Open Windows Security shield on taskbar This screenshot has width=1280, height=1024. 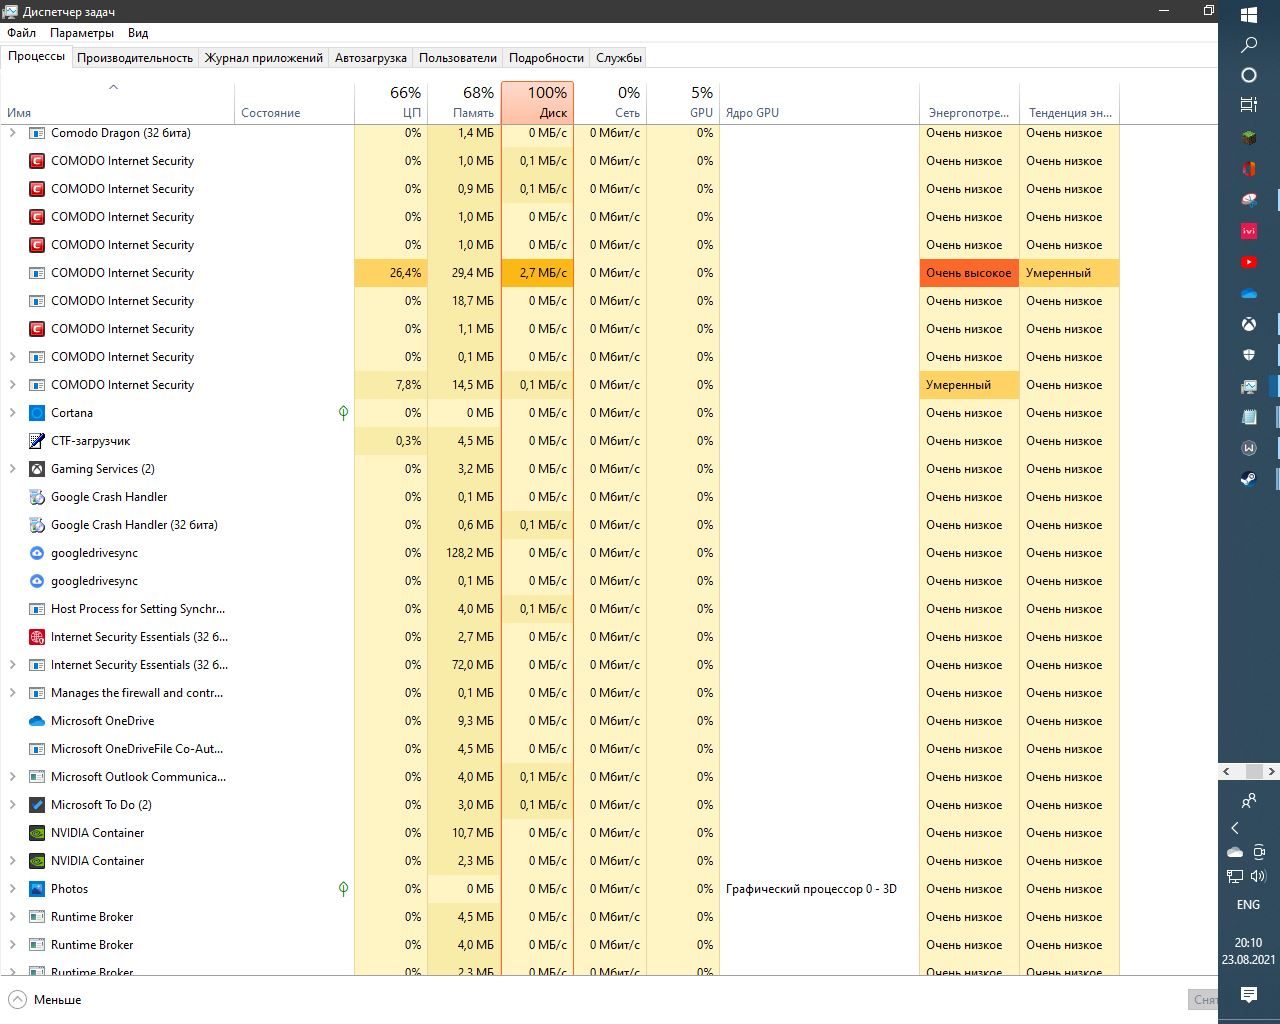(x=1249, y=355)
